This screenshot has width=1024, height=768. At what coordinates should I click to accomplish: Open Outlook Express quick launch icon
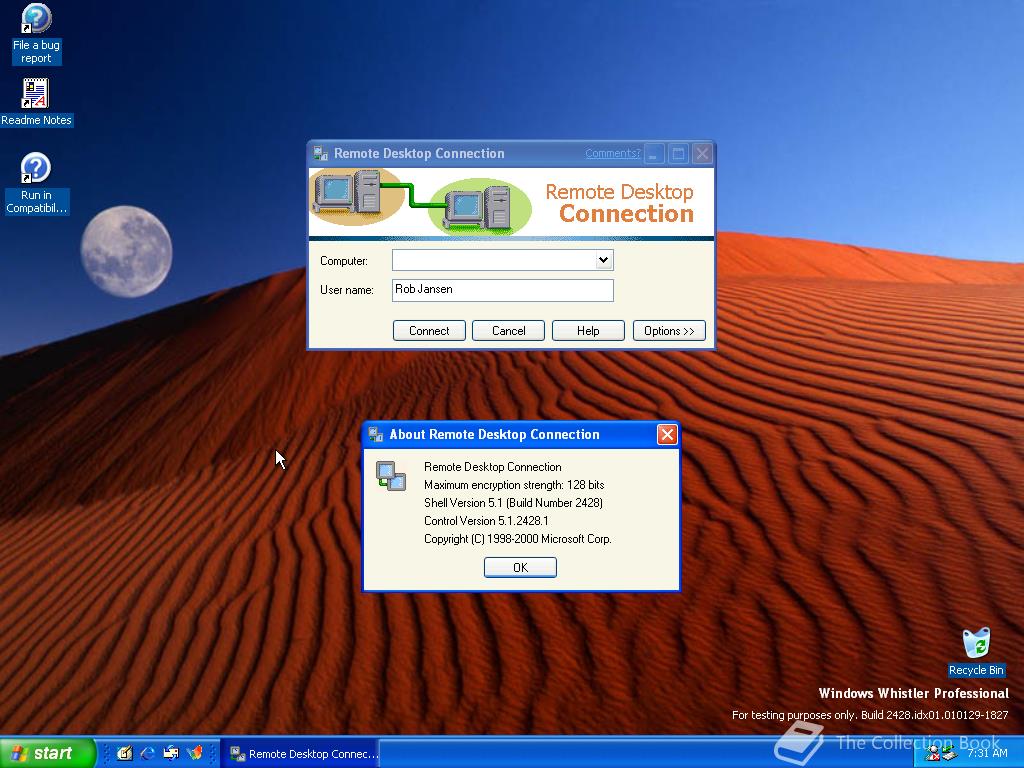tap(171, 753)
